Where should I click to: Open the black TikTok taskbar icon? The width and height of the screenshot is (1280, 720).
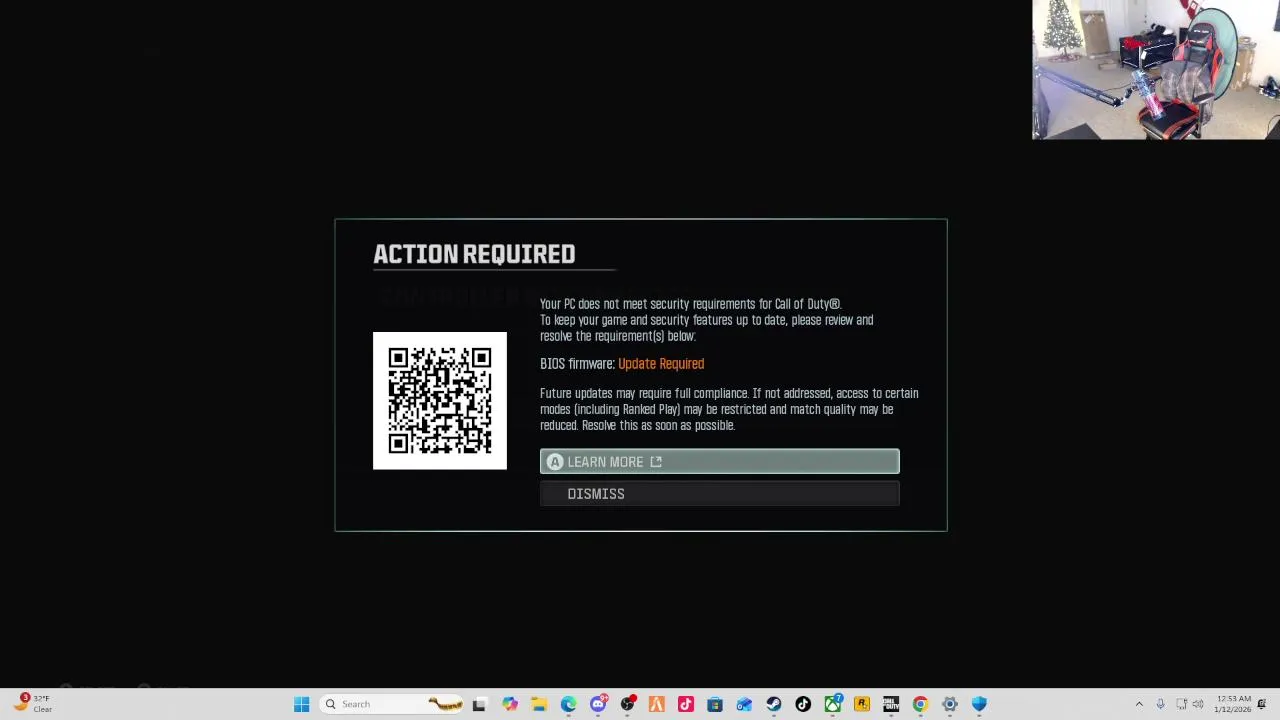coord(803,704)
